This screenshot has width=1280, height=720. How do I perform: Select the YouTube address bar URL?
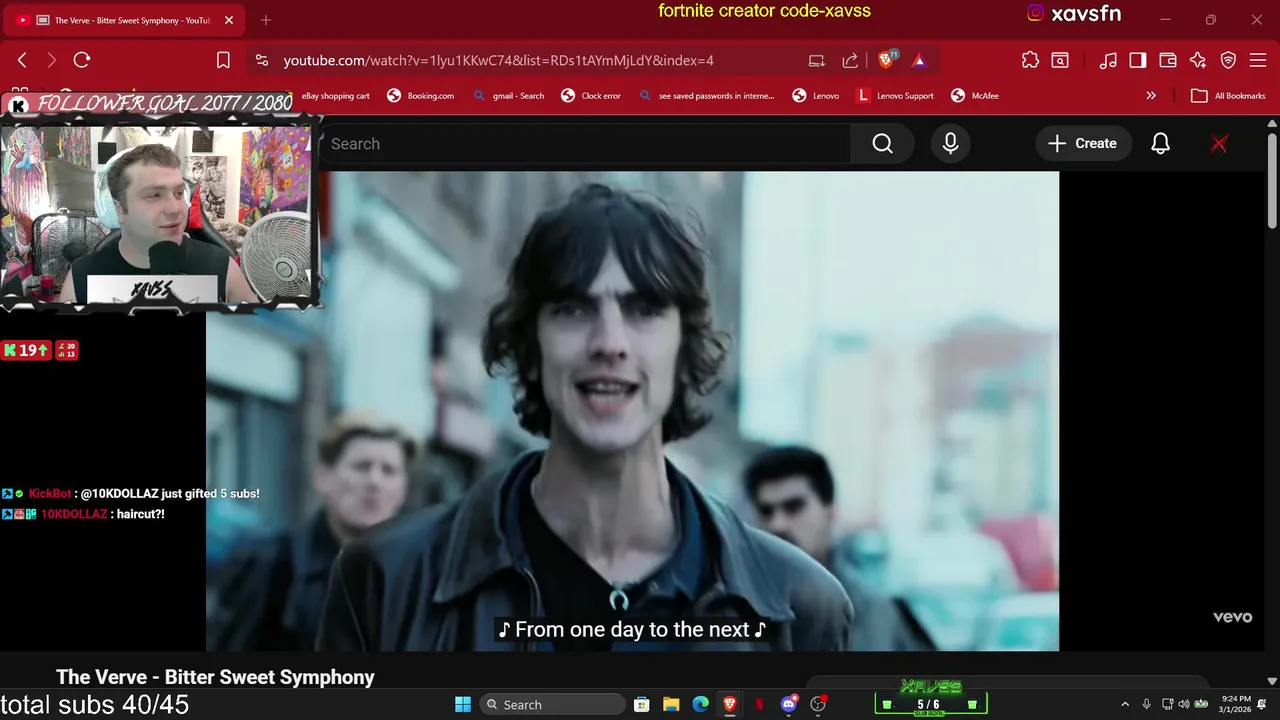[498, 60]
